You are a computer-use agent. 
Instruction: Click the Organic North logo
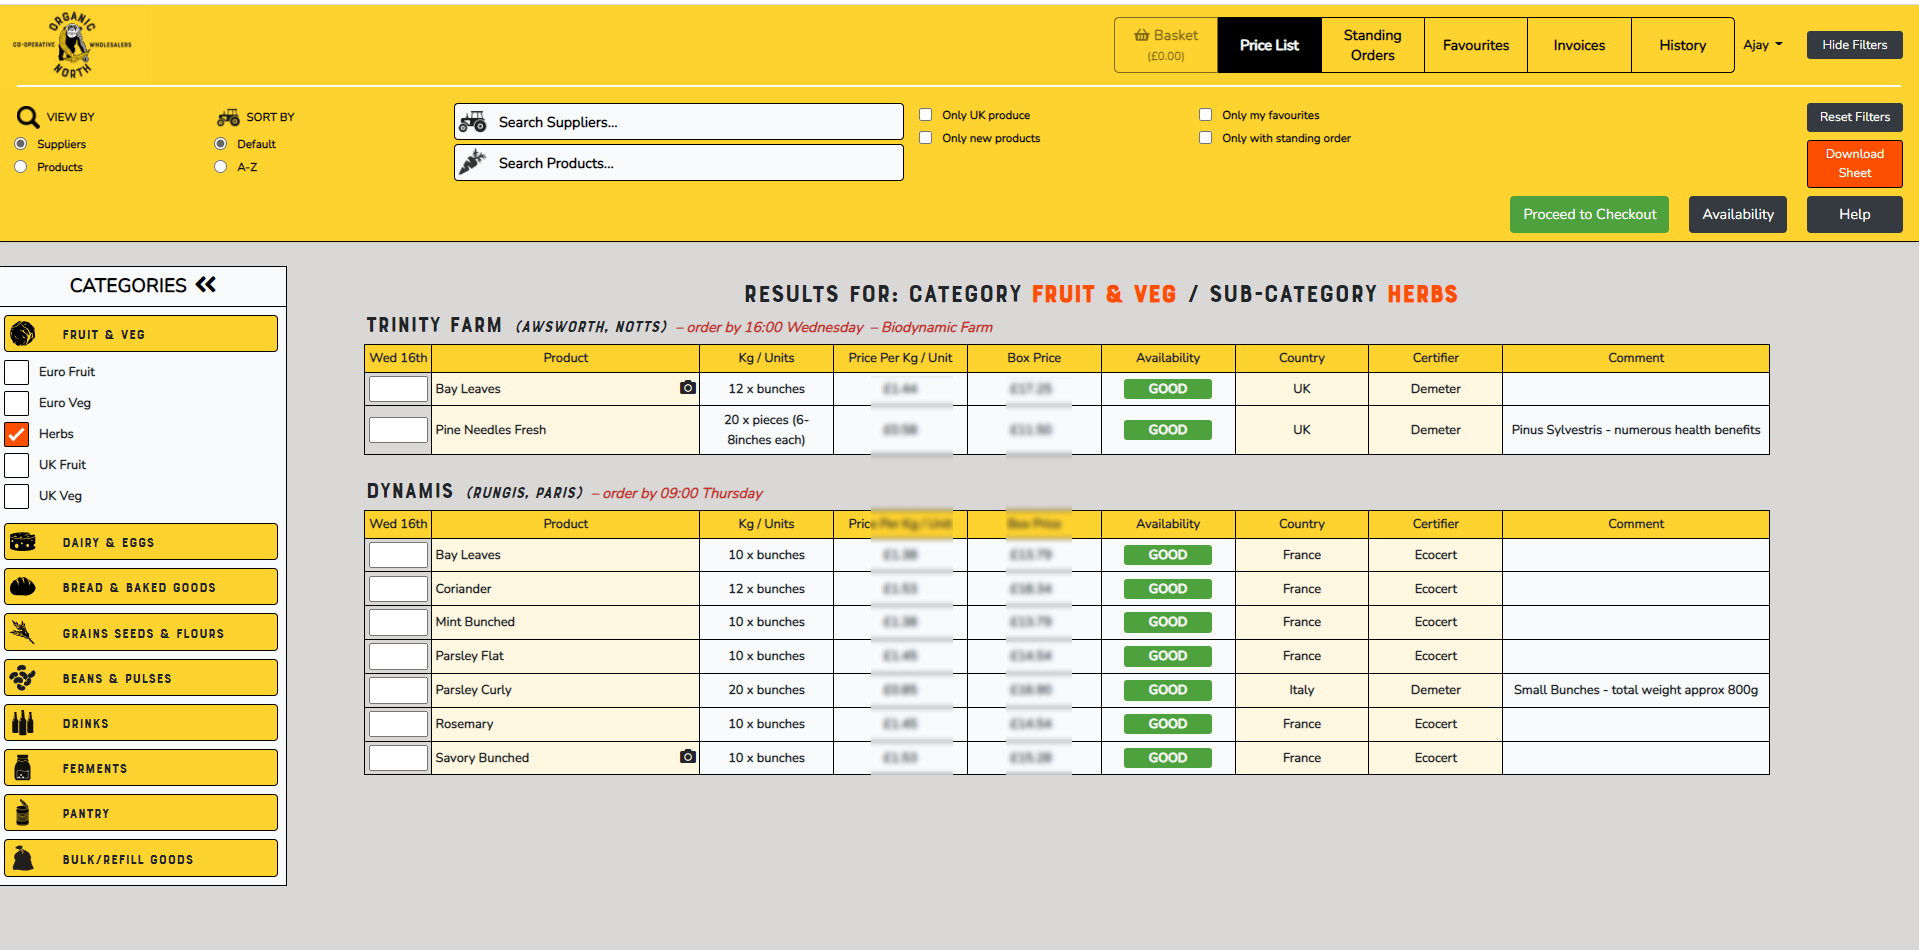(x=72, y=45)
